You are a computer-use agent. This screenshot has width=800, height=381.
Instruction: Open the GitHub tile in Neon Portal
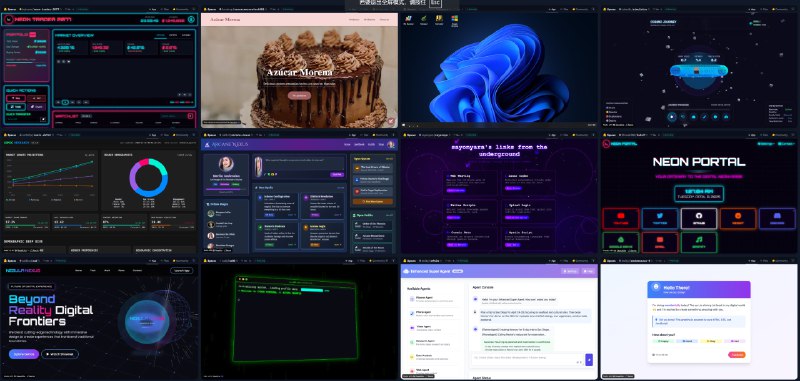pyautogui.click(x=698, y=218)
